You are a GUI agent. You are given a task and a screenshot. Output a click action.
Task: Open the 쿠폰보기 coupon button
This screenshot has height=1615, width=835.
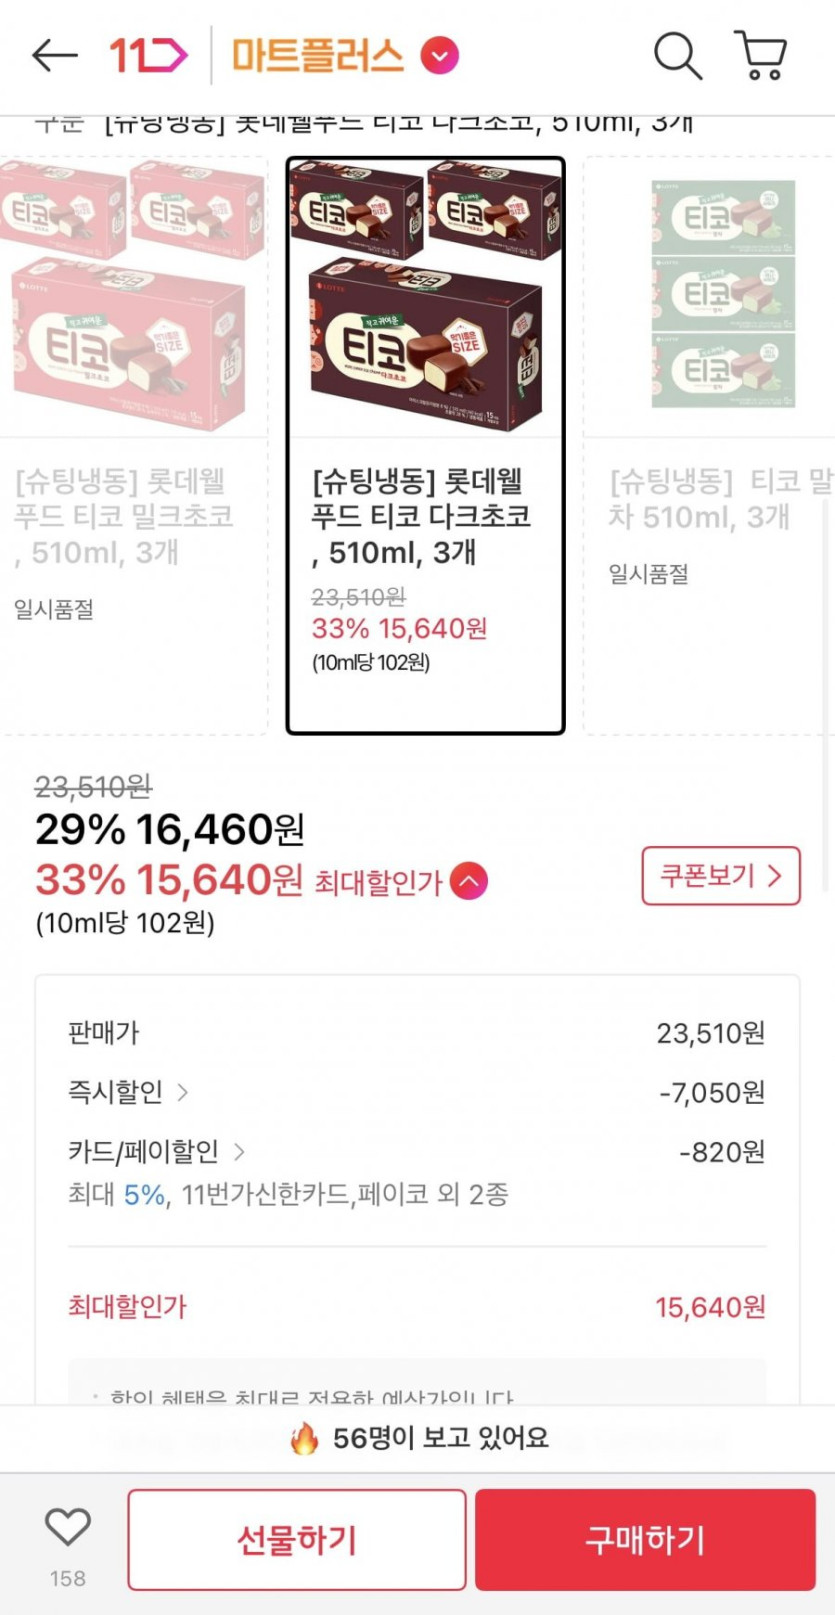[720, 876]
